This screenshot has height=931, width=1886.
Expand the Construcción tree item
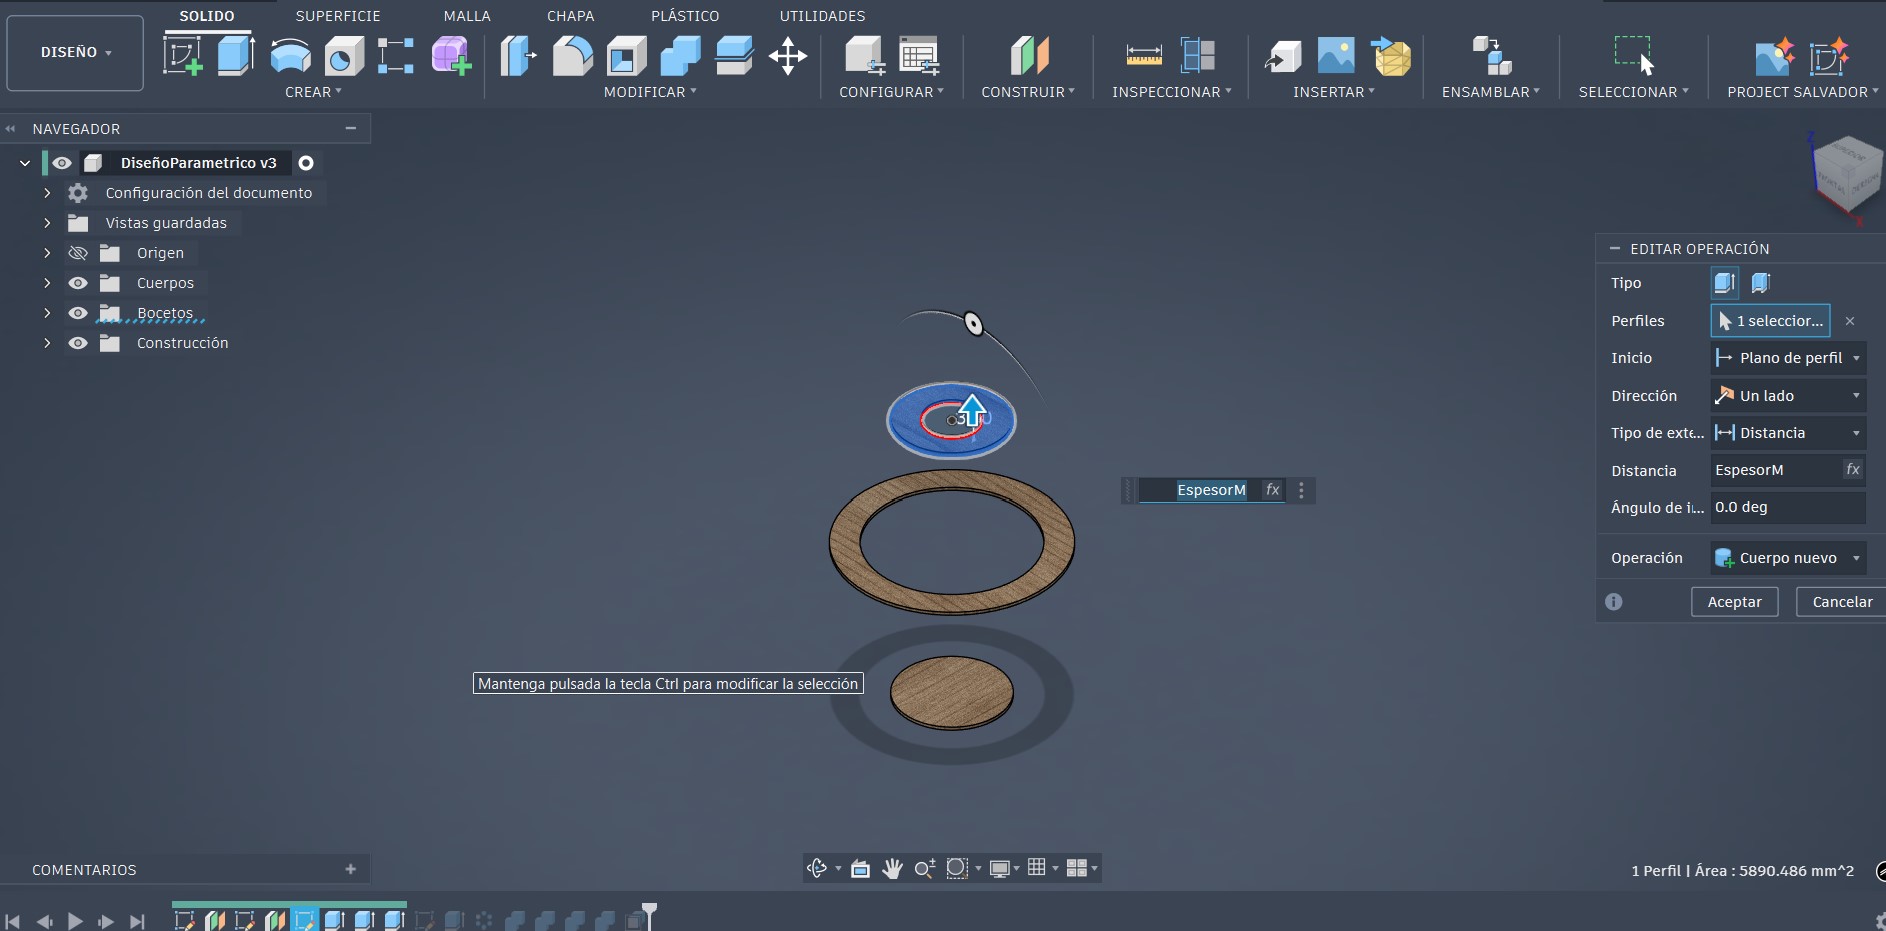click(47, 343)
